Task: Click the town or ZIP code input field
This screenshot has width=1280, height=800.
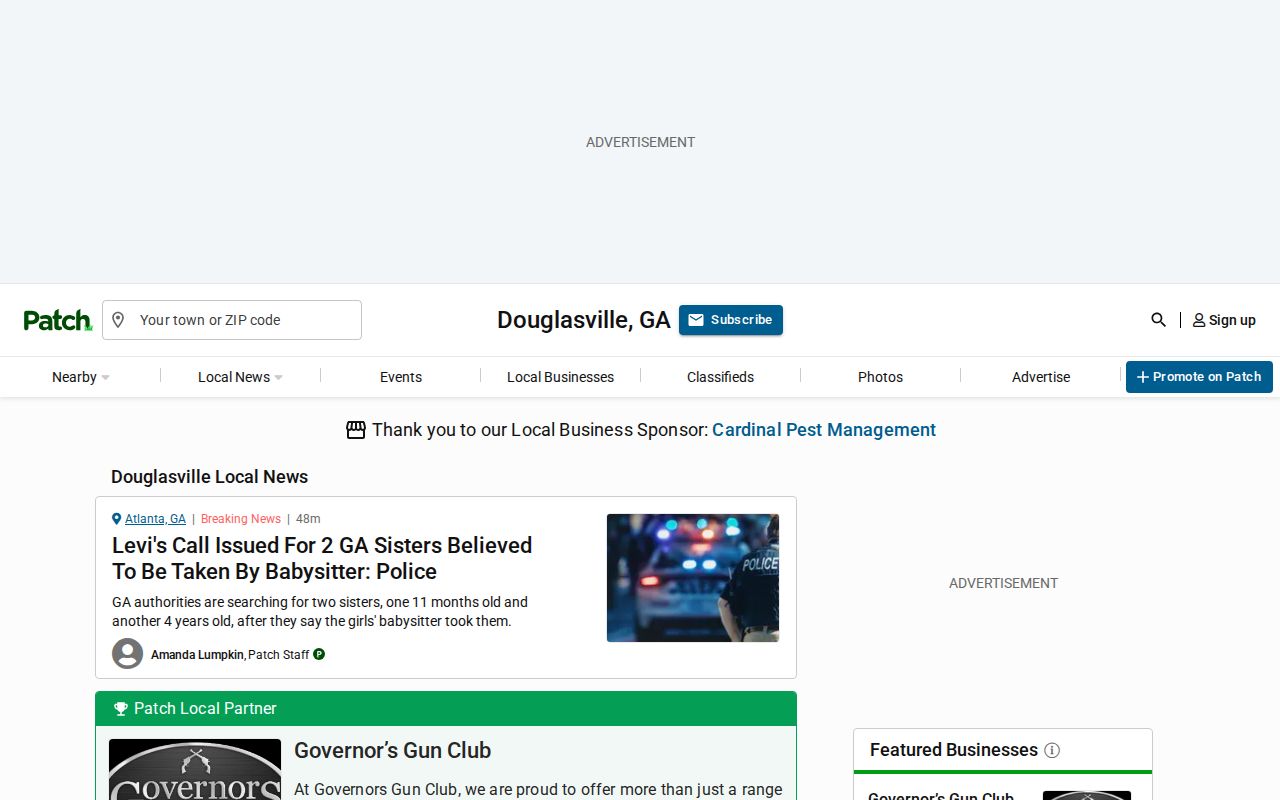Action: point(232,320)
